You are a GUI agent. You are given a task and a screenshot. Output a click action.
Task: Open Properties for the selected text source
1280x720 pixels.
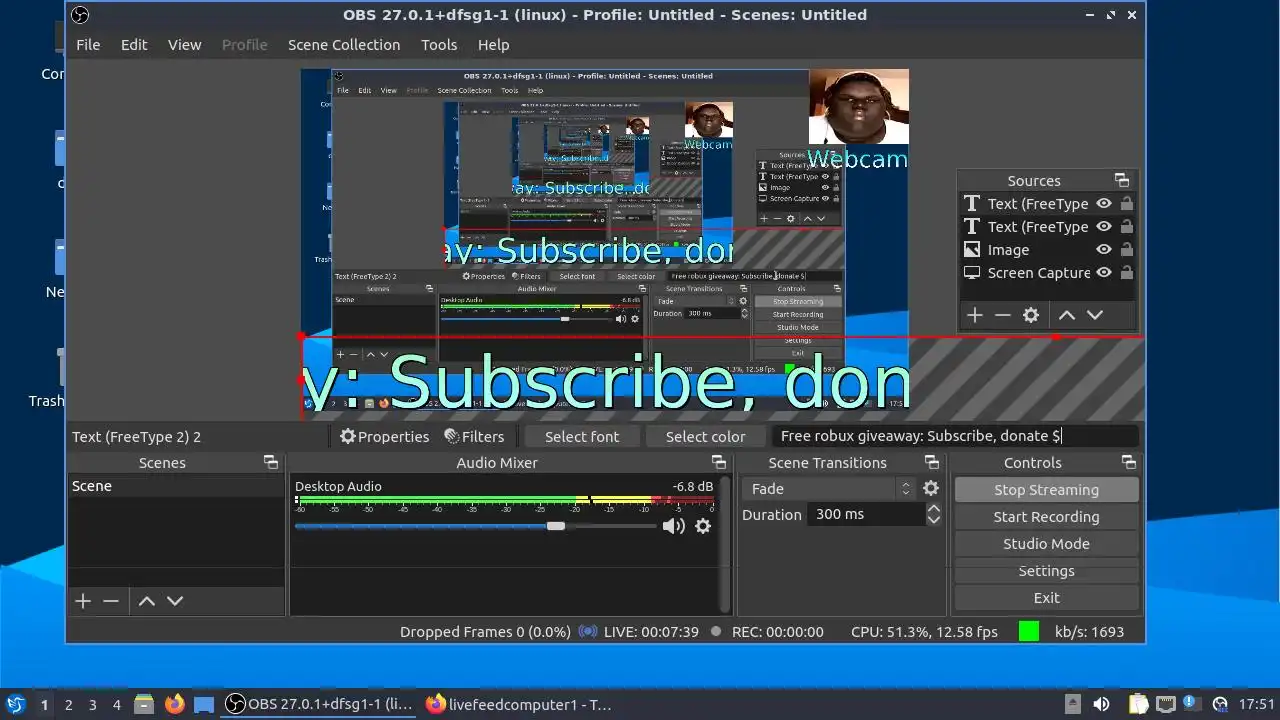click(x=384, y=436)
